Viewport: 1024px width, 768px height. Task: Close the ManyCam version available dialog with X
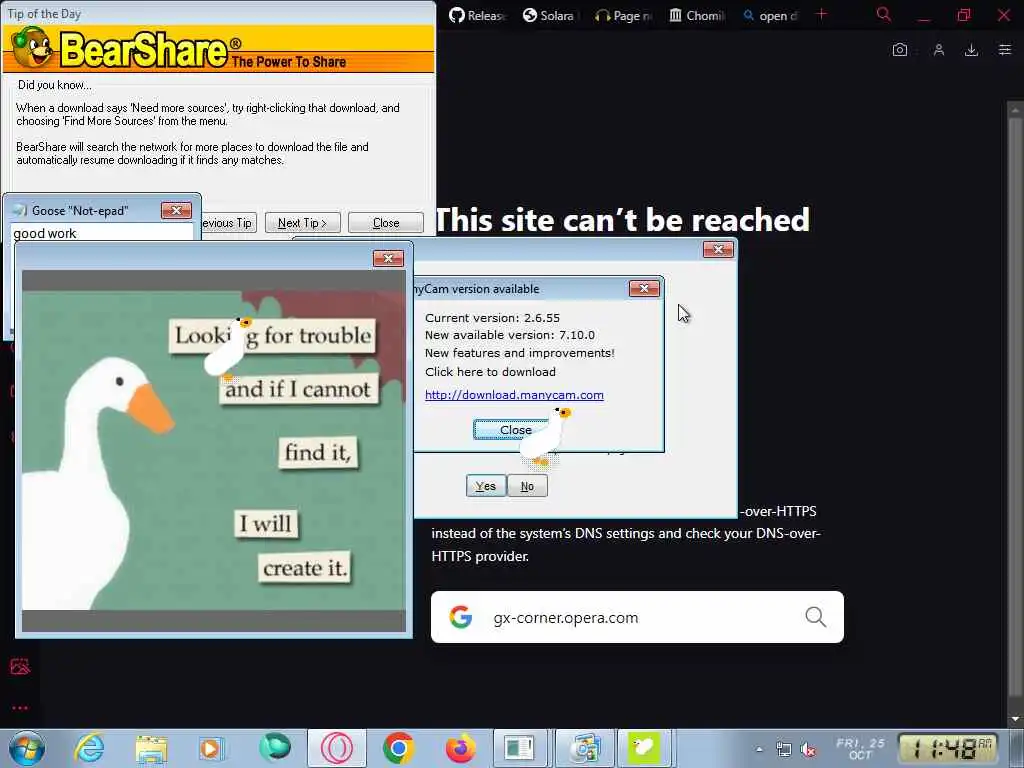644,289
